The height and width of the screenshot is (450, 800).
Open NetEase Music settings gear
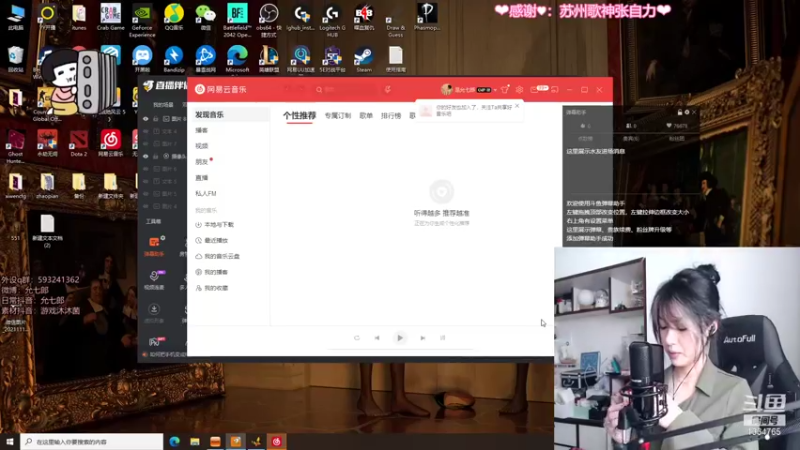[519, 89]
